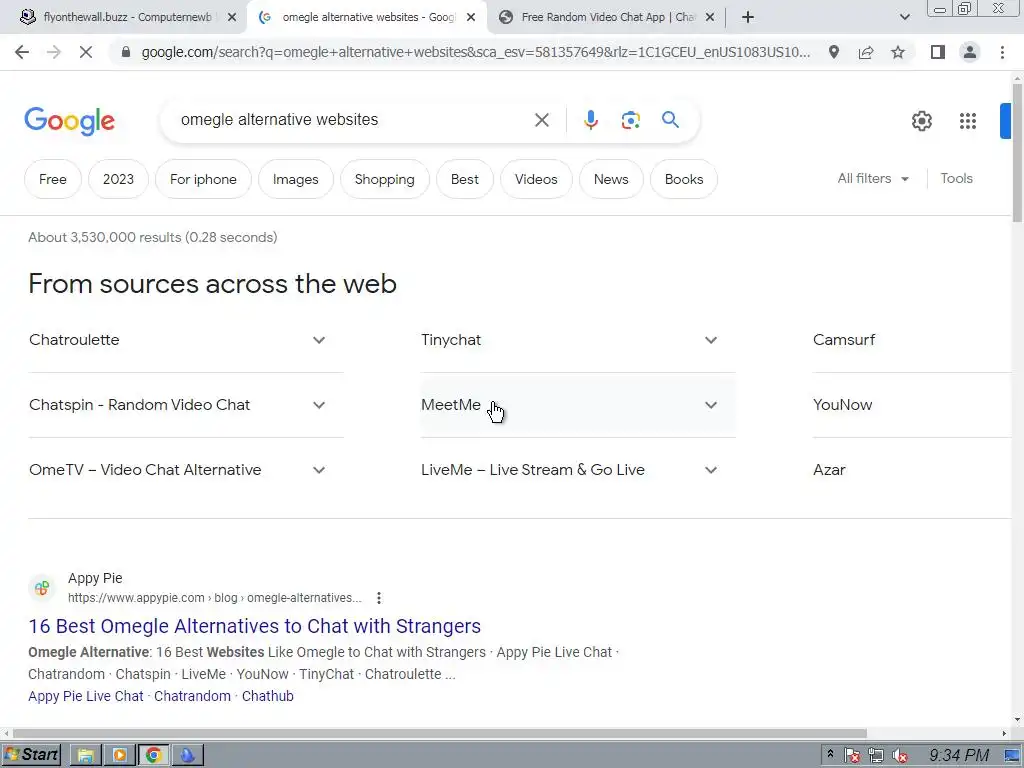
Task: Select the Images filter chip
Action: pyautogui.click(x=295, y=179)
